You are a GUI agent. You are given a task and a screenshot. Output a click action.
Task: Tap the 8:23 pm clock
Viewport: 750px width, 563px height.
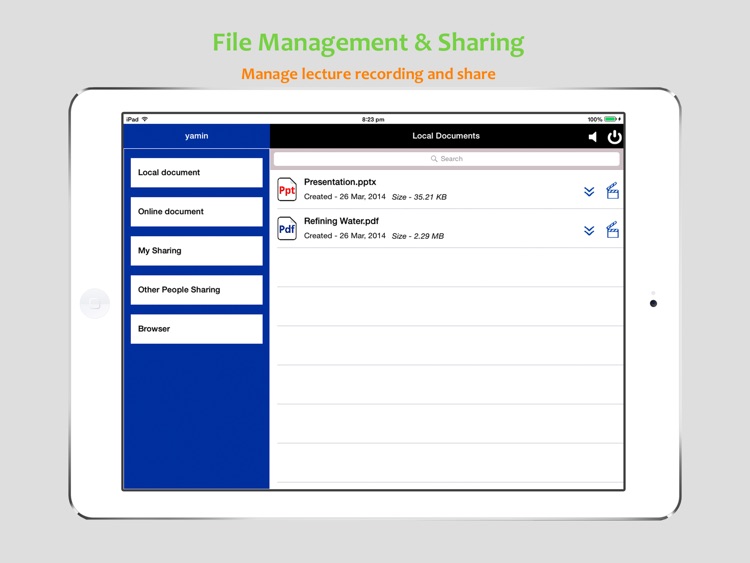tap(373, 120)
